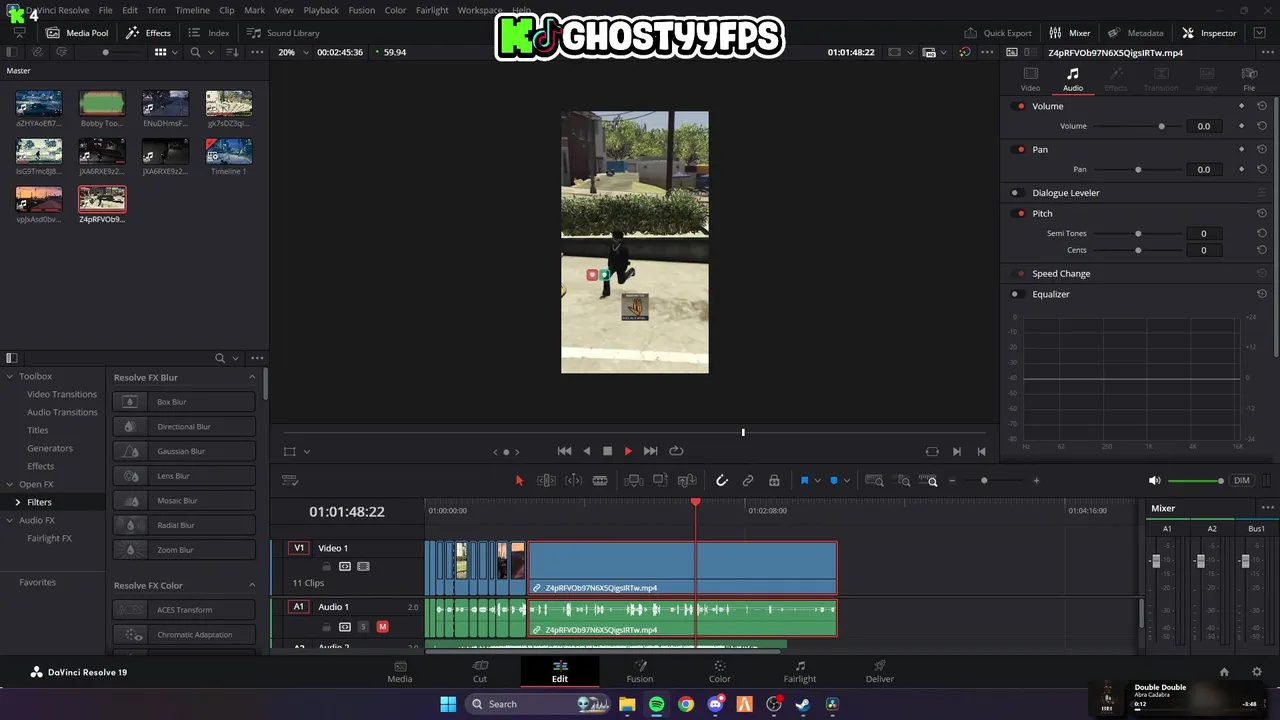The width and height of the screenshot is (1280, 720).
Task: Open the Deliver page tab
Action: (880, 672)
